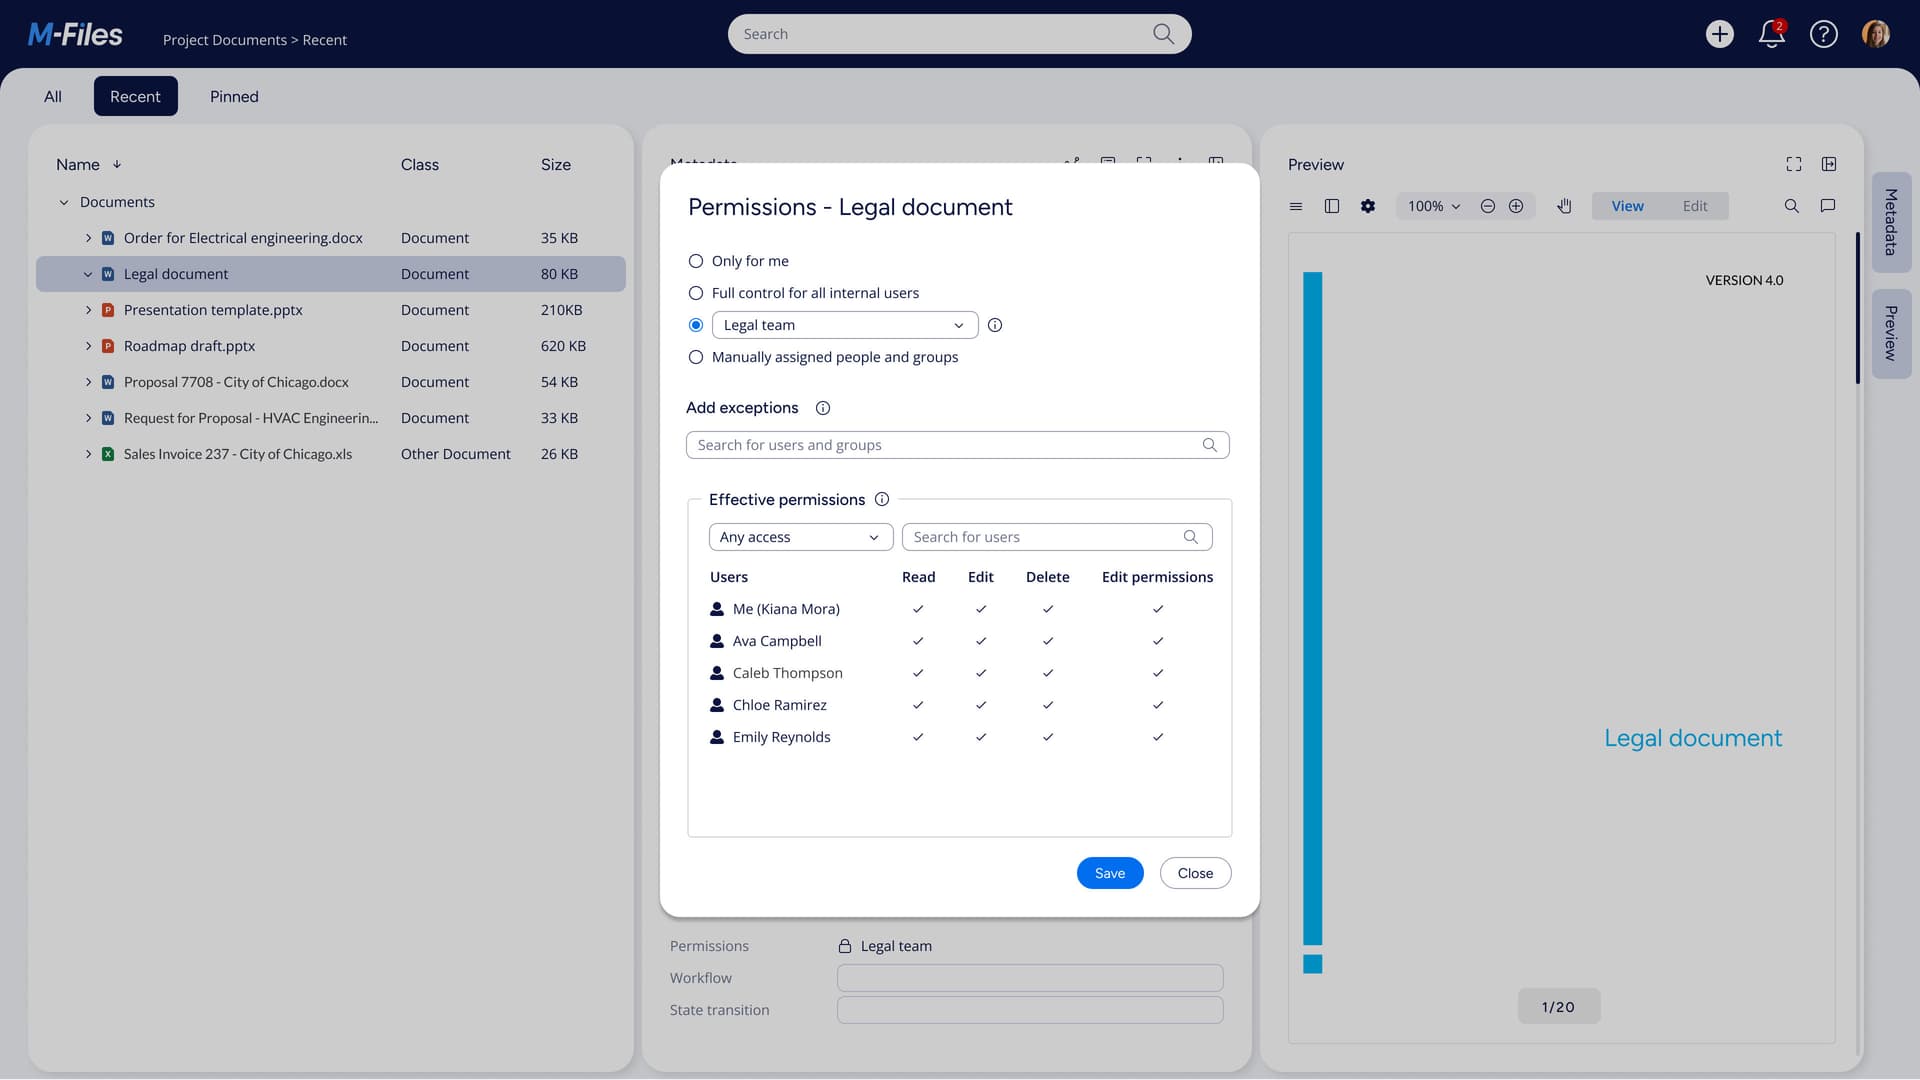Expand Order for Electrical engineering.docx row

pos(88,238)
